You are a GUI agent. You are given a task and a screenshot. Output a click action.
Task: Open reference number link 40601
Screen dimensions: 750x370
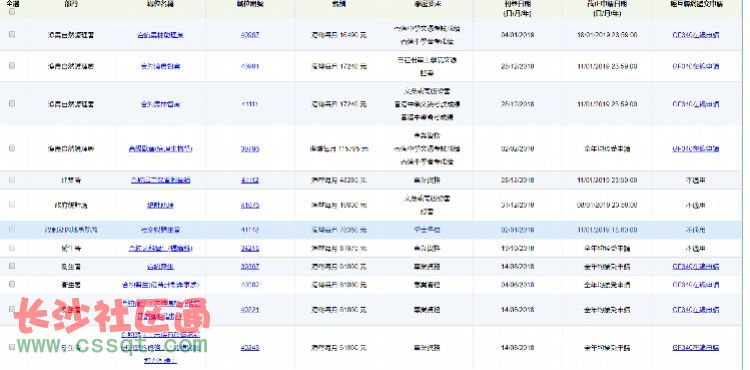click(x=250, y=66)
